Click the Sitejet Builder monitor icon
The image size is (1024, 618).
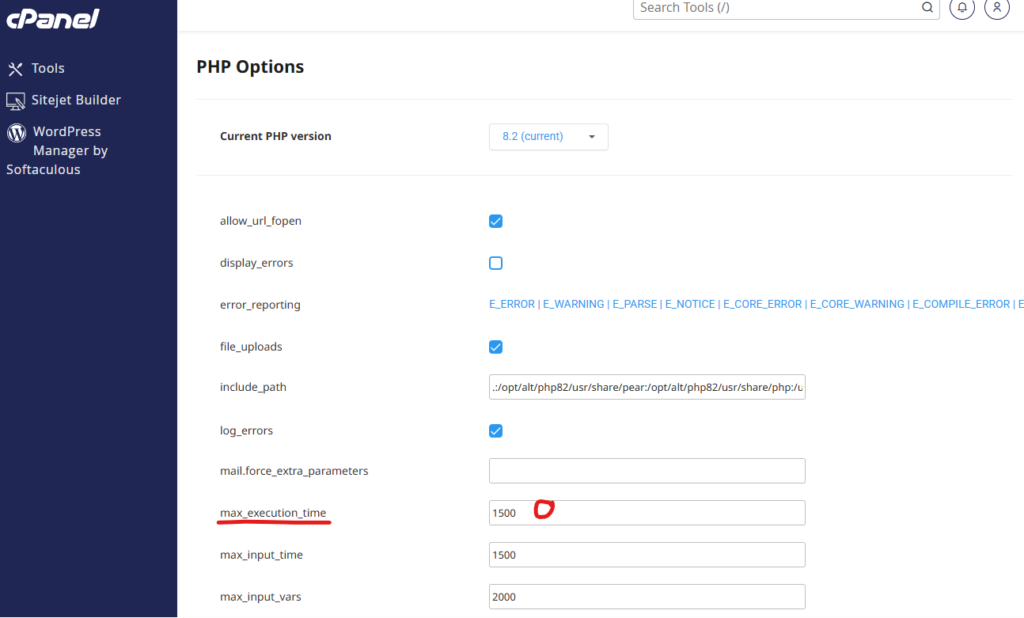tap(15, 101)
